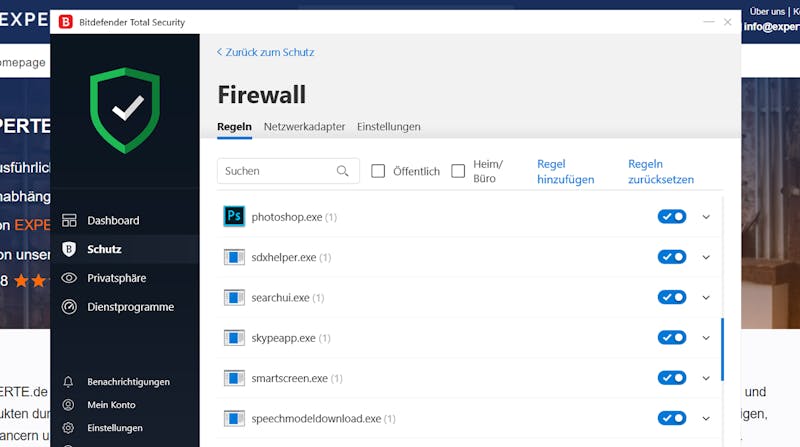Toggle the sdxhelper.exe rule switch
The width and height of the screenshot is (800, 447).
(x=672, y=257)
